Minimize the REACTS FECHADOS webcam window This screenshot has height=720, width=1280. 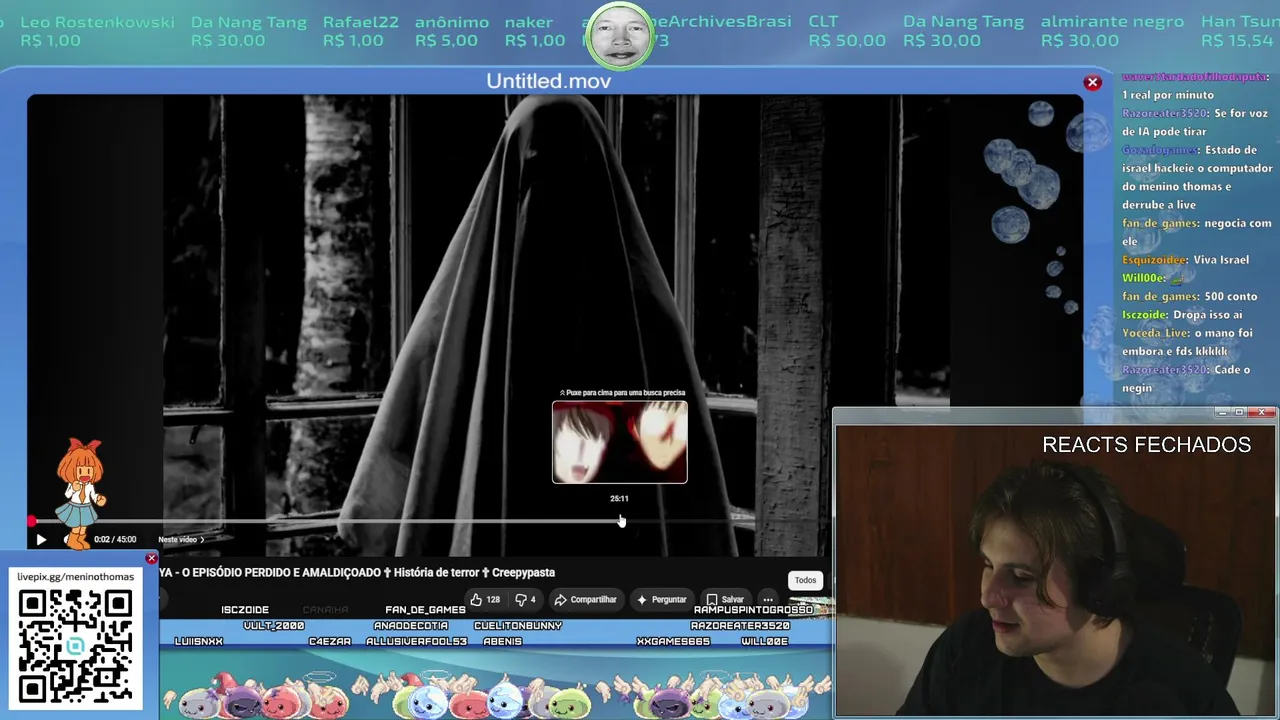coord(1222,412)
